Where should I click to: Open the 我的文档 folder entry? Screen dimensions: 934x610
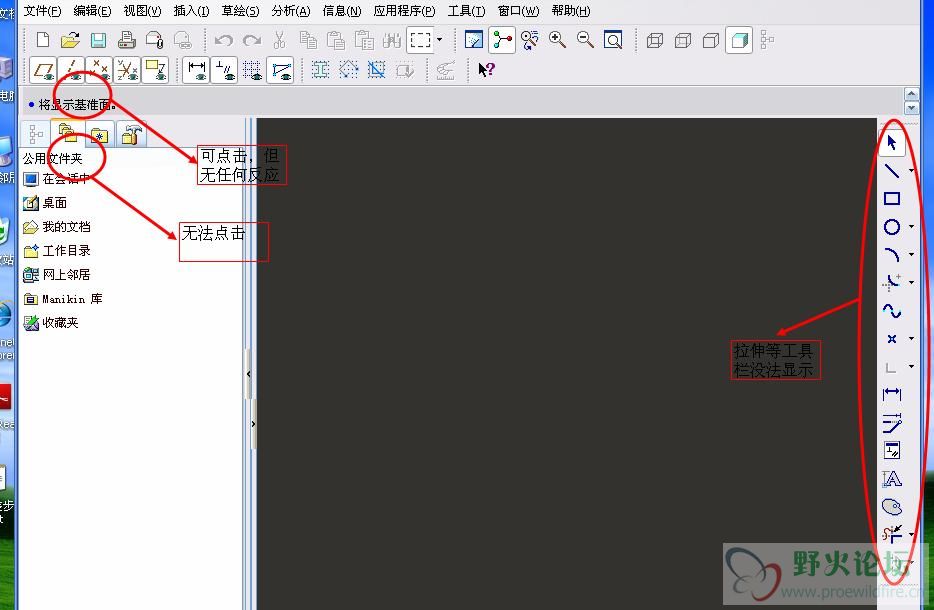tap(57, 227)
